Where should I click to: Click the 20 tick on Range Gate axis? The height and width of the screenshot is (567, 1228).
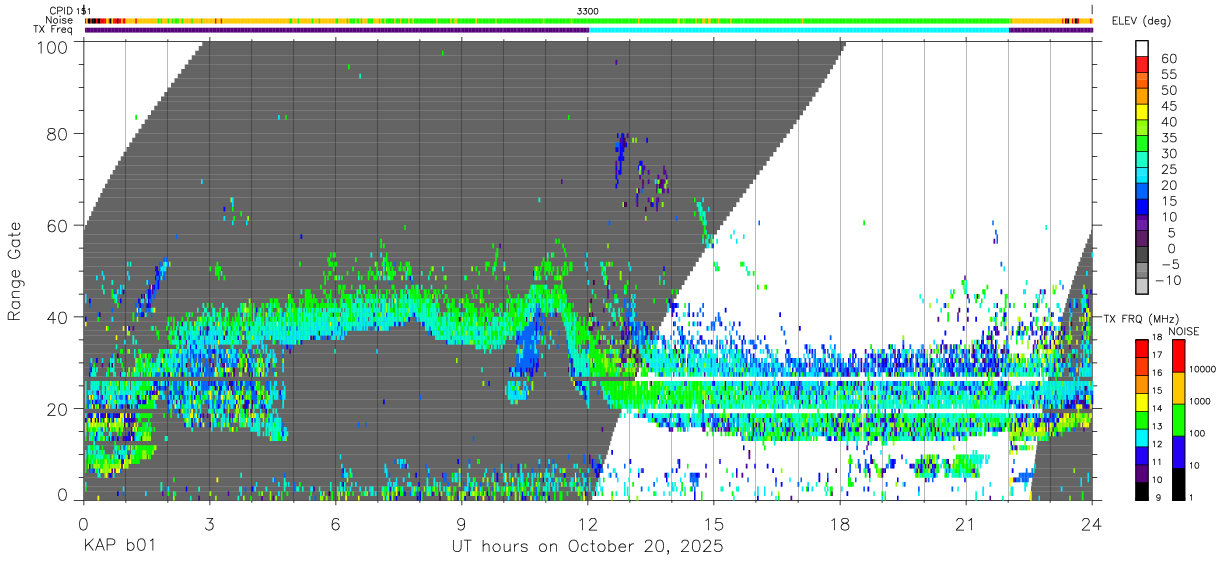pyautogui.click(x=59, y=408)
